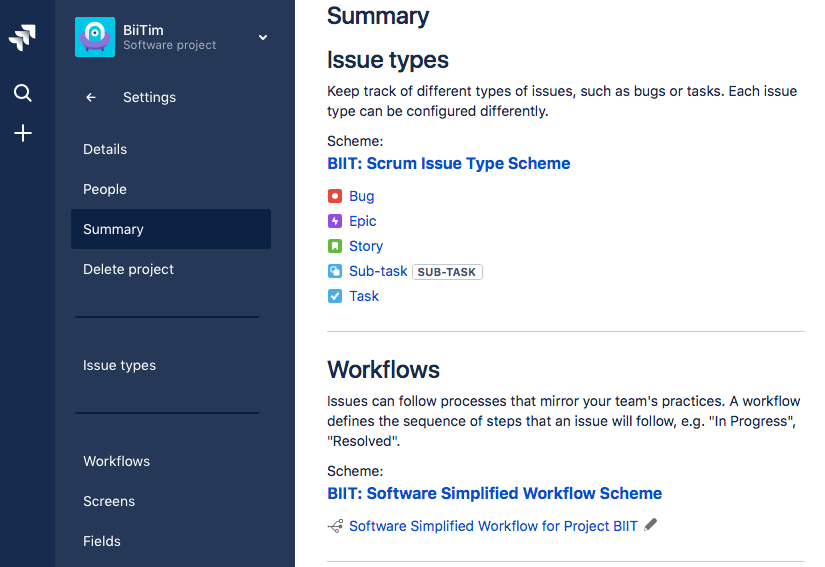
Task: Open Issue types in sidebar
Action: point(119,366)
